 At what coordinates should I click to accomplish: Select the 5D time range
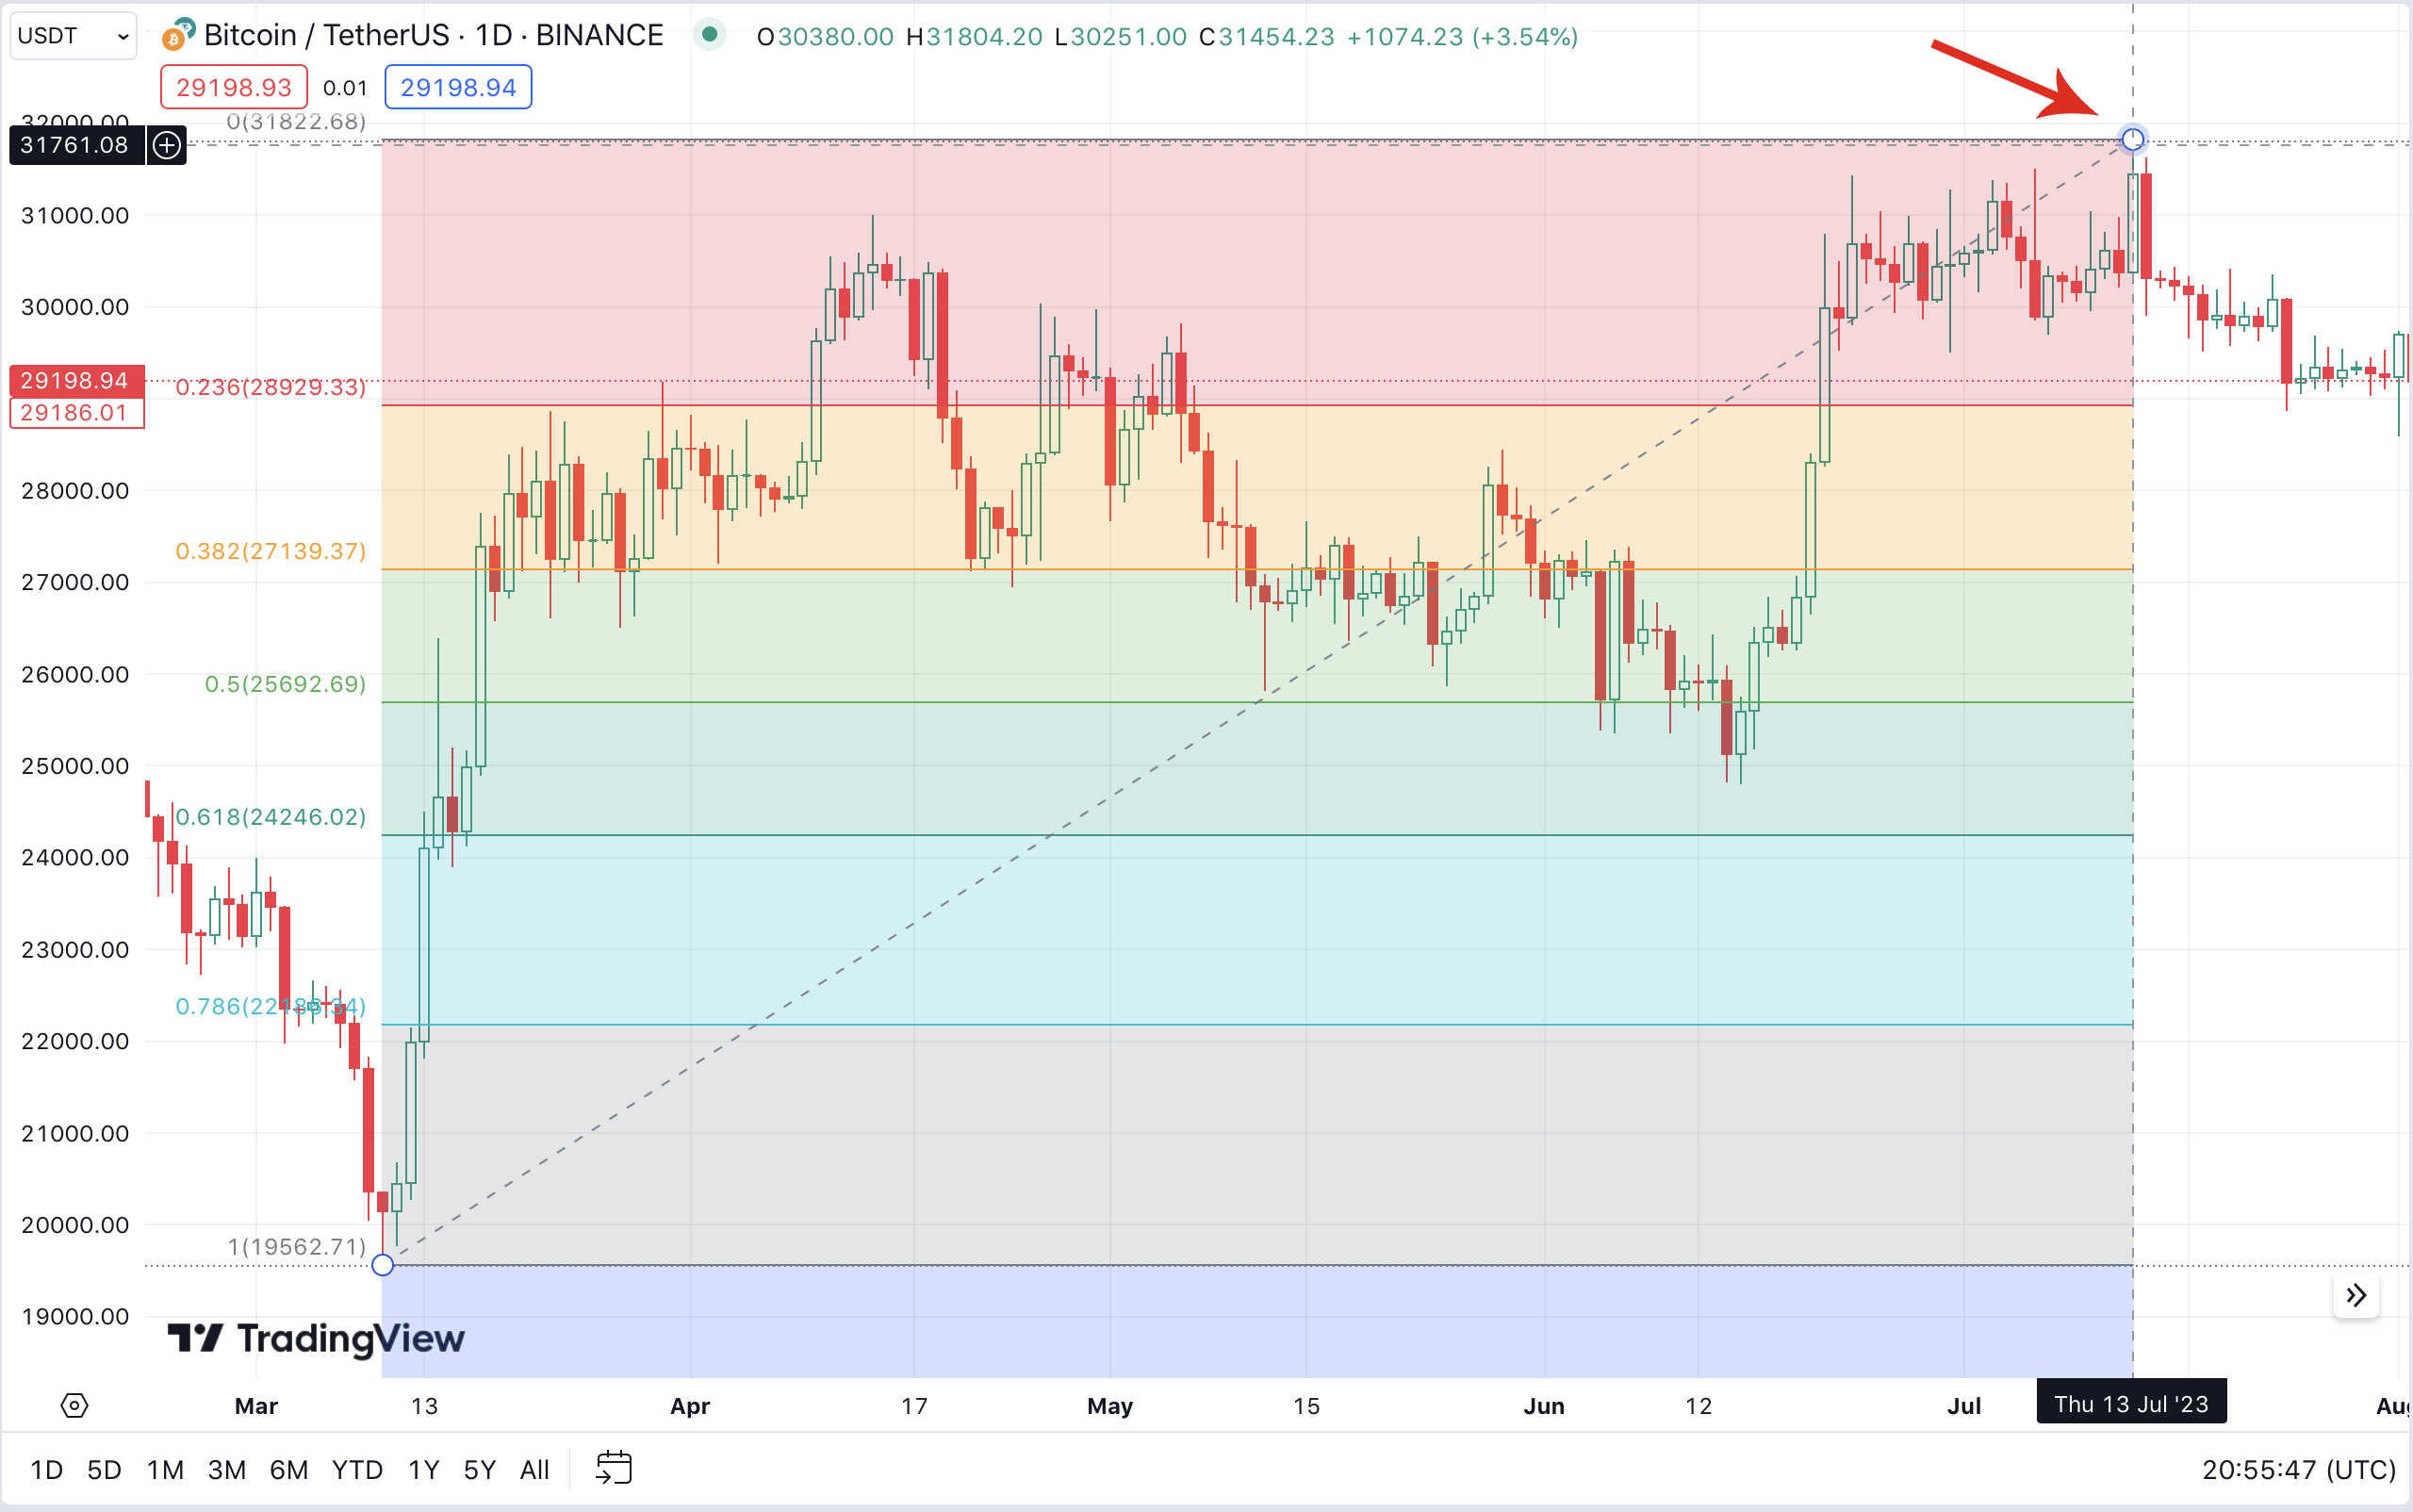[104, 1469]
